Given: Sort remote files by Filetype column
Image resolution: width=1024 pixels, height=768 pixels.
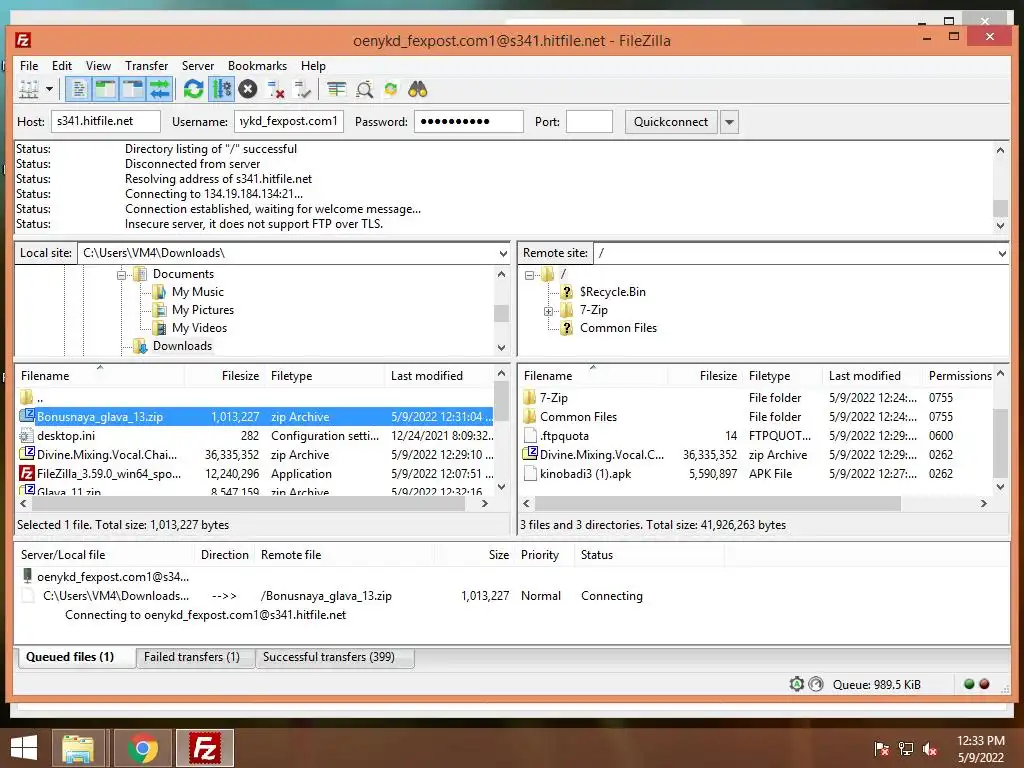Looking at the screenshot, I should 782,376.
